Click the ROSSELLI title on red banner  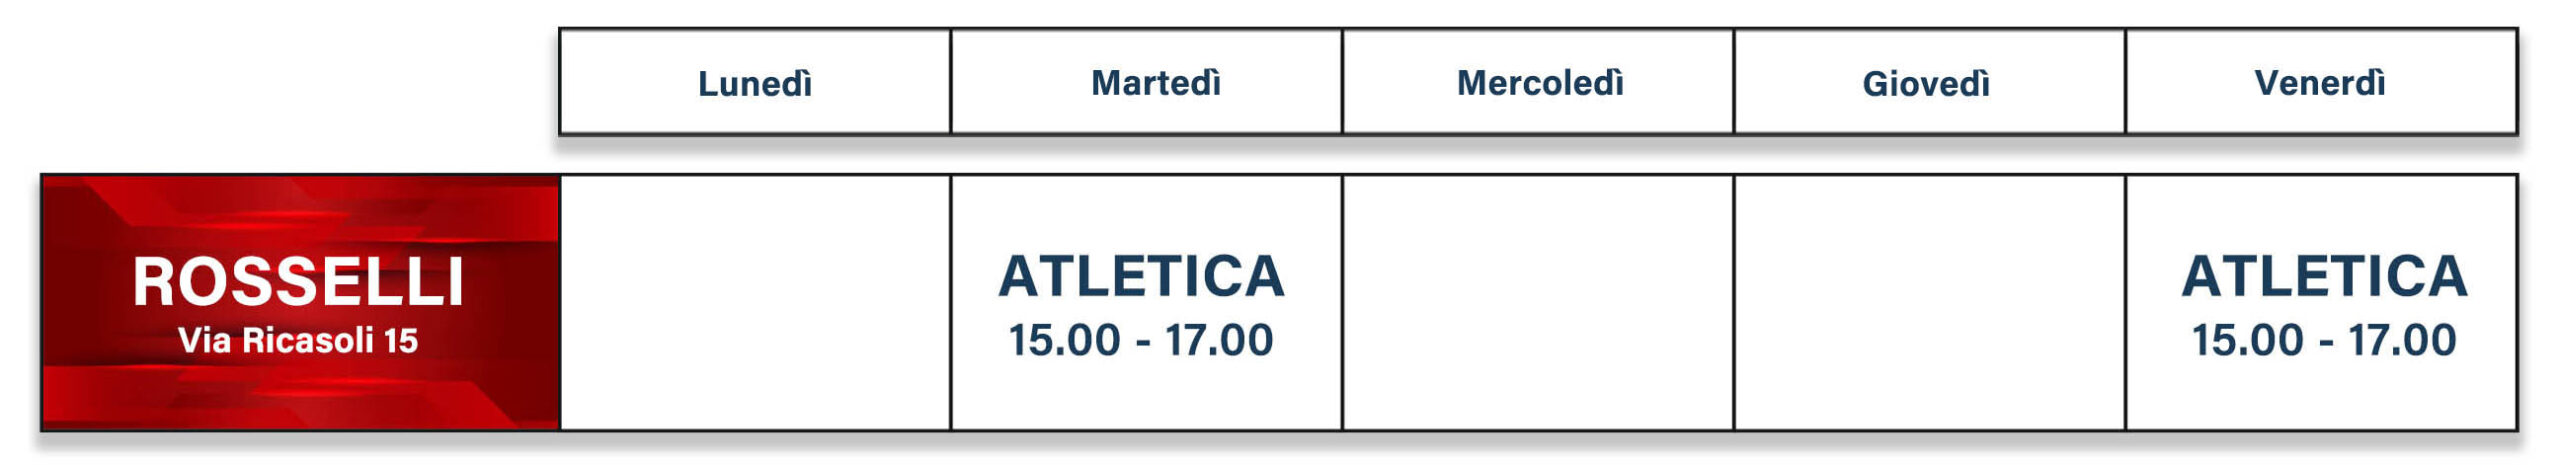click(x=298, y=282)
